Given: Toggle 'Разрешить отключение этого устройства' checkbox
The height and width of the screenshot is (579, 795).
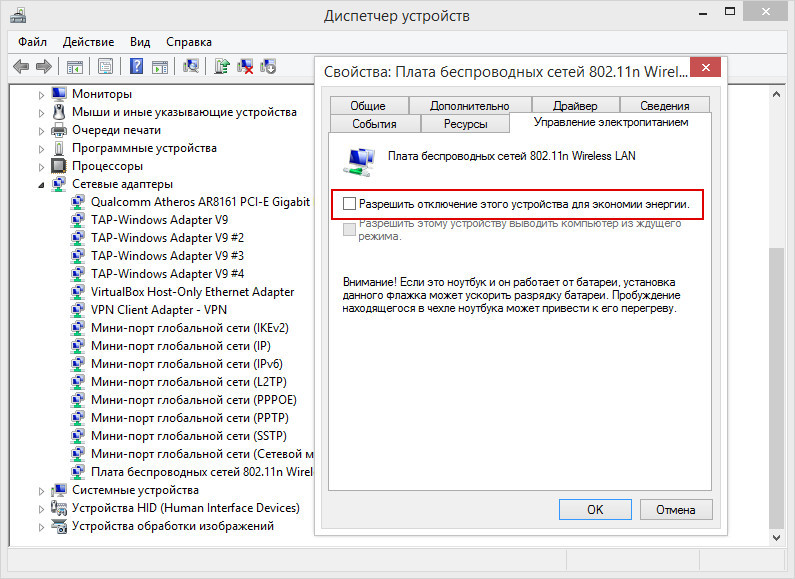Looking at the screenshot, I should (x=349, y=204).
